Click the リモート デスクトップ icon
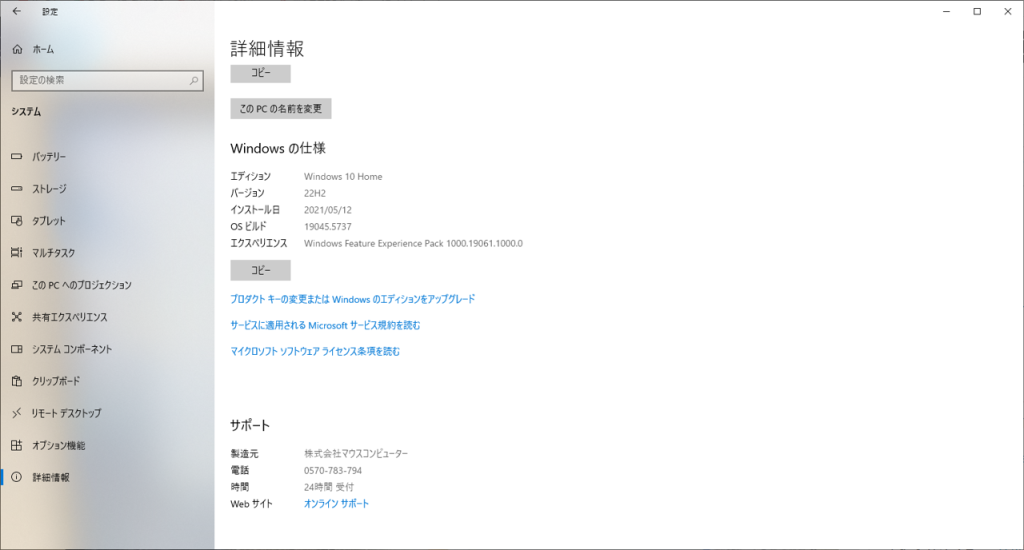The image size is (1024, 550). 17,413
